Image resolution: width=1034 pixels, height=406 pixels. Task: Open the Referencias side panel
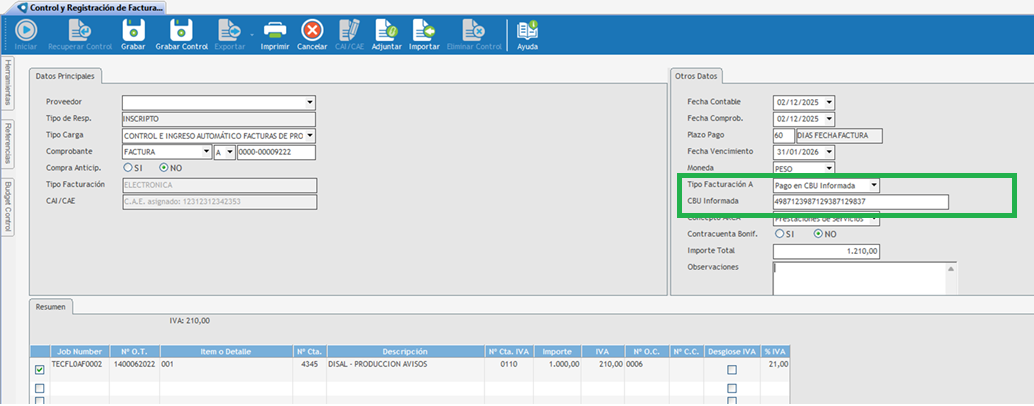coord(8,144)
